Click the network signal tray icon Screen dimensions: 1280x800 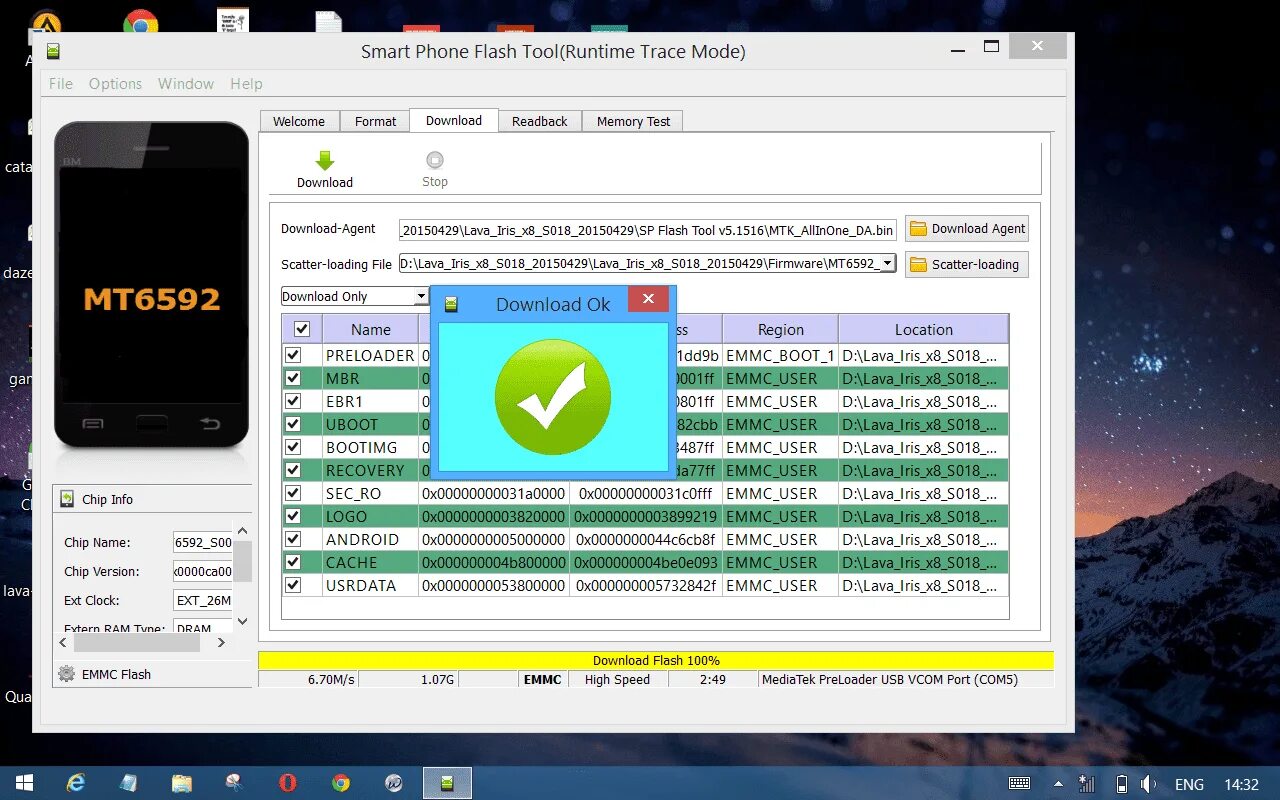click(1087, 784)
